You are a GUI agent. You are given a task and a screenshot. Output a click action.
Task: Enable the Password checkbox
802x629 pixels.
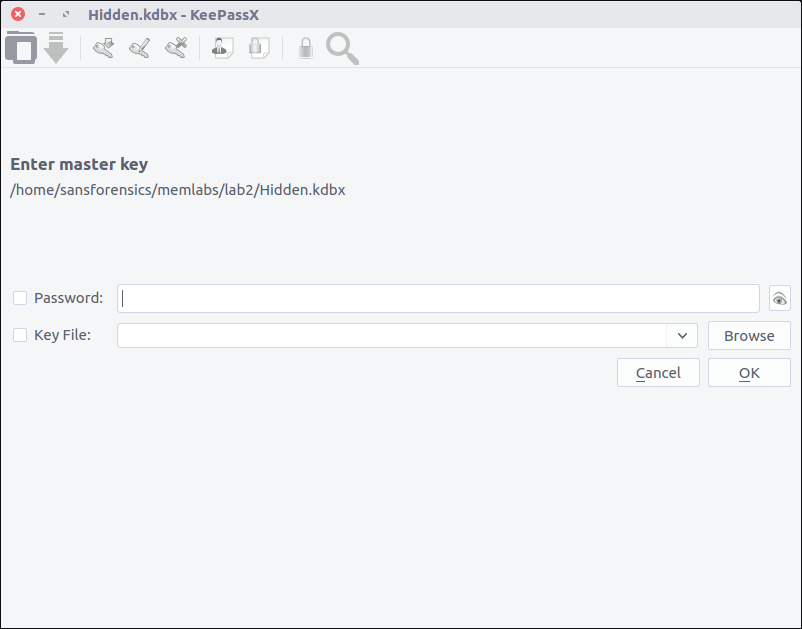(x=20, y=298)
